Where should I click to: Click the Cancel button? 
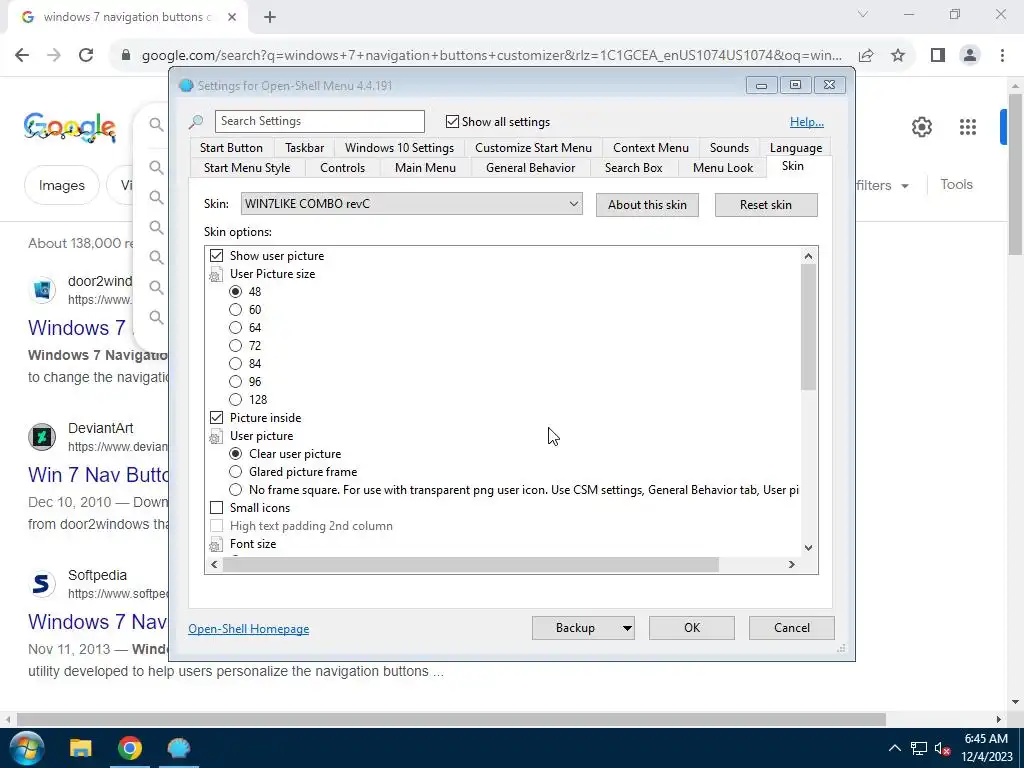[792, 628]
